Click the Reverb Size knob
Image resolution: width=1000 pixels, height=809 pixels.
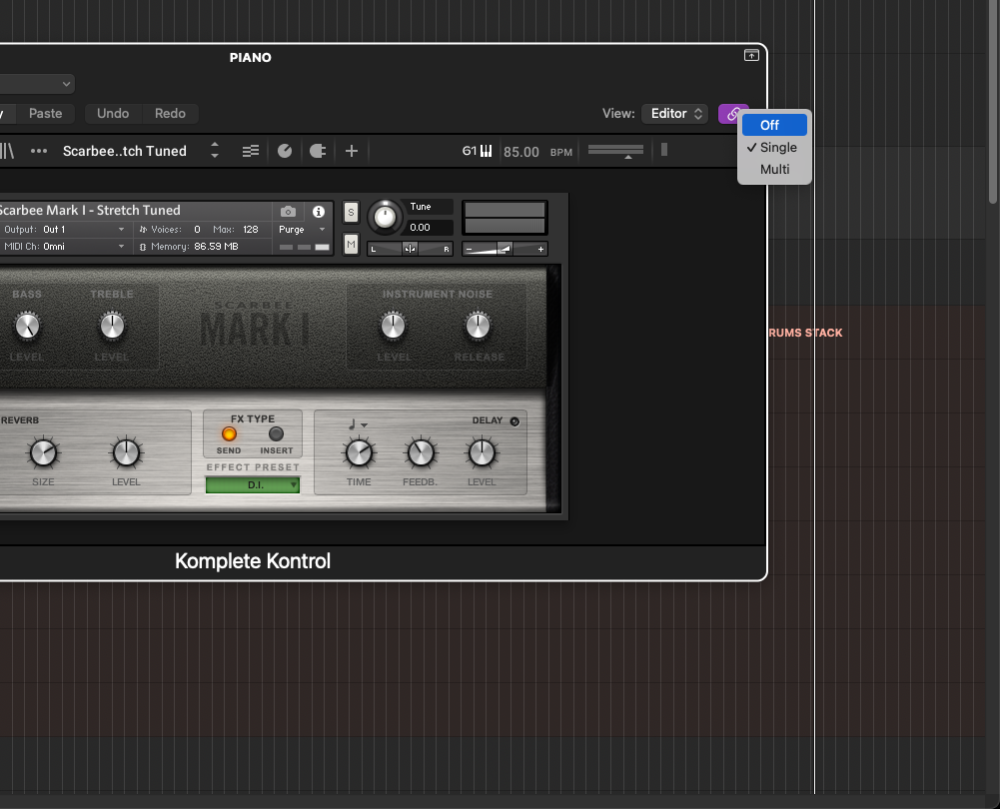pos(43,453)
